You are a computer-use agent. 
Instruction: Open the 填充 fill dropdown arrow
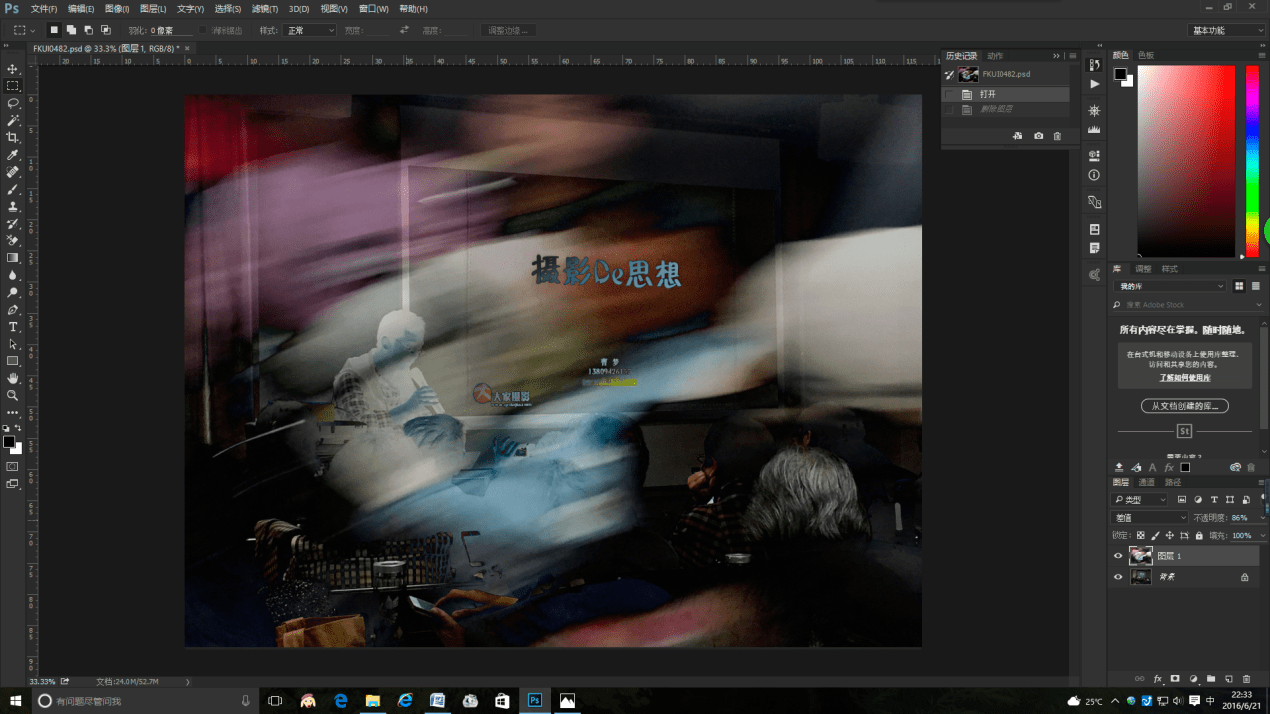click(1263, 536)
